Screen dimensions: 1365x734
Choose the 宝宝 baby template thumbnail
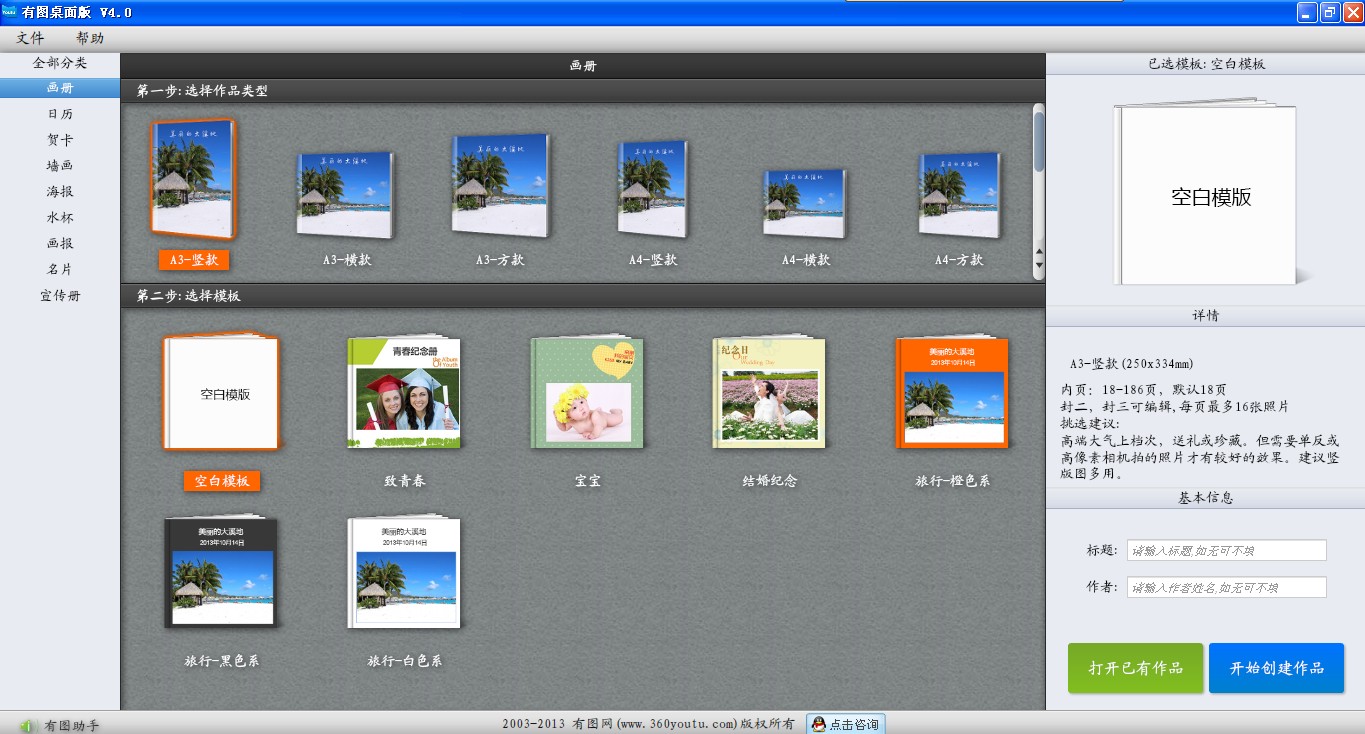click(x=587, y=393)
